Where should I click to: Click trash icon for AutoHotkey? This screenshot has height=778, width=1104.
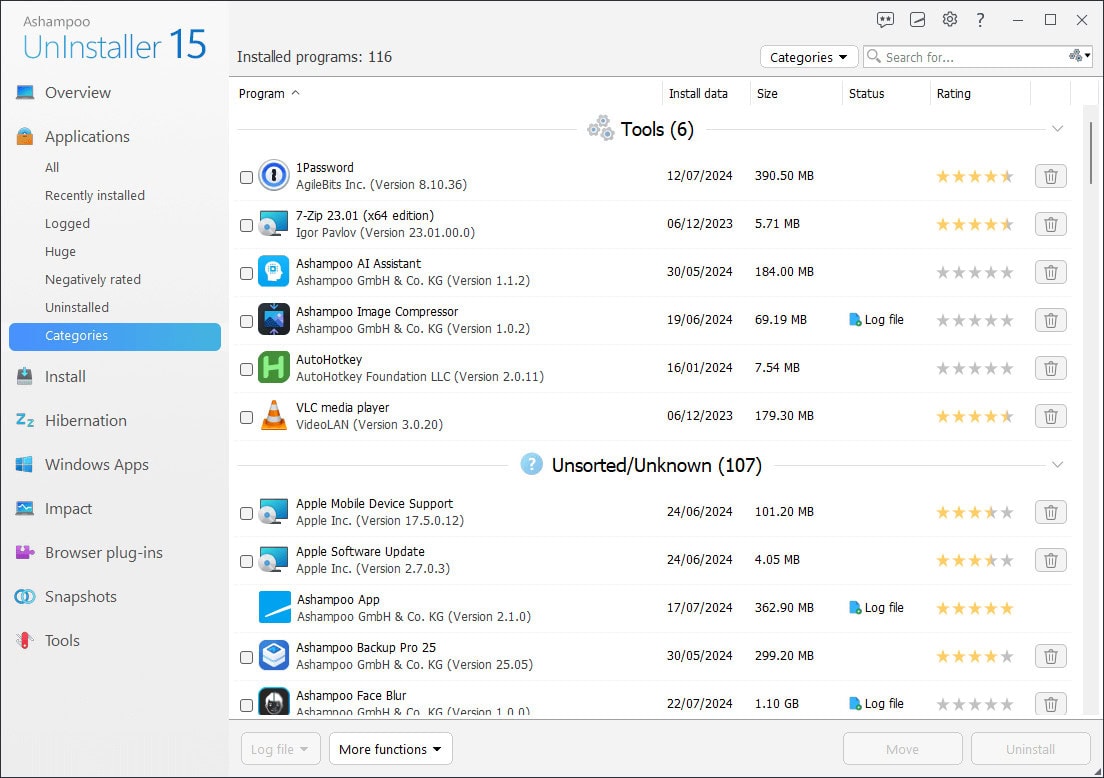(1050, 368)
